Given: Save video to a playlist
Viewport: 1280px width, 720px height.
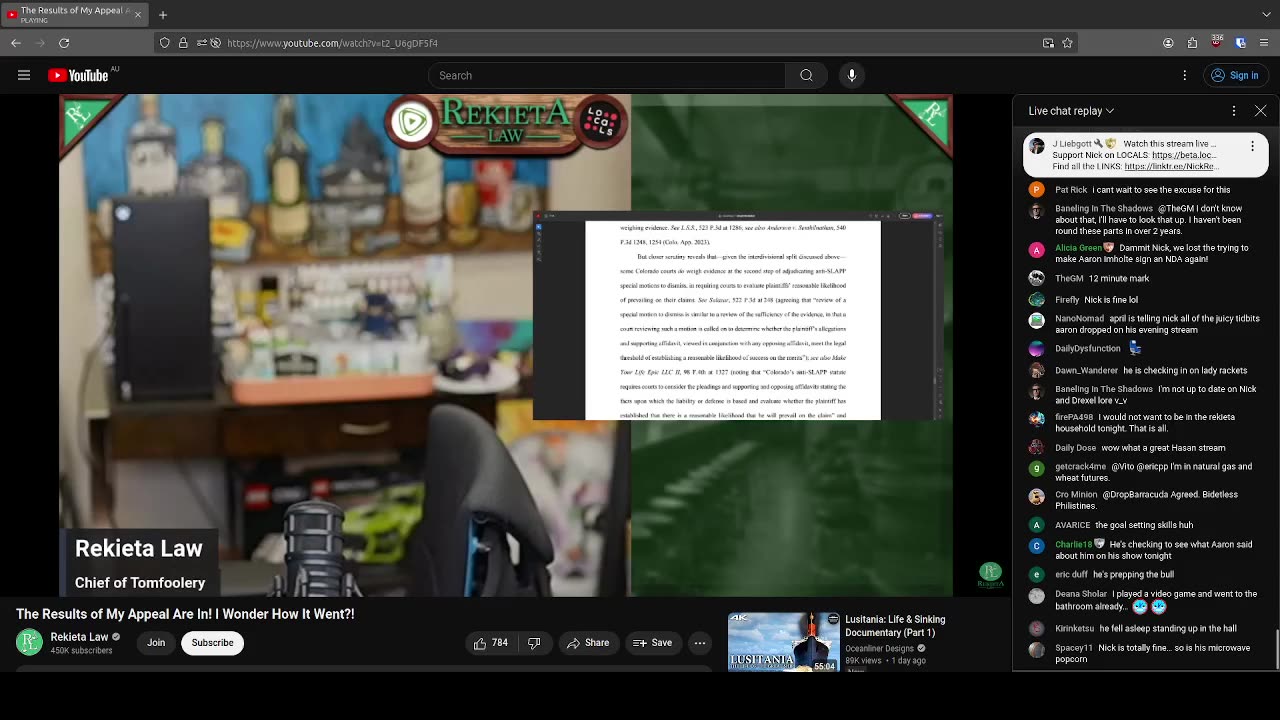Looking at the screenshot, I should pyautogui.click(x=652, y=643).
